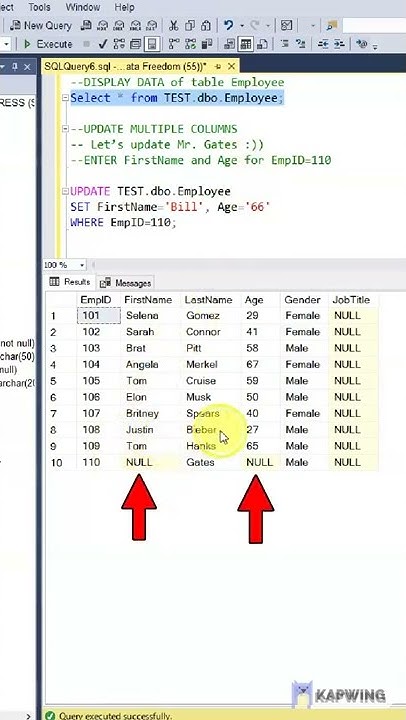Toggle IntelliSense enabled button

(x=152, y=45)
